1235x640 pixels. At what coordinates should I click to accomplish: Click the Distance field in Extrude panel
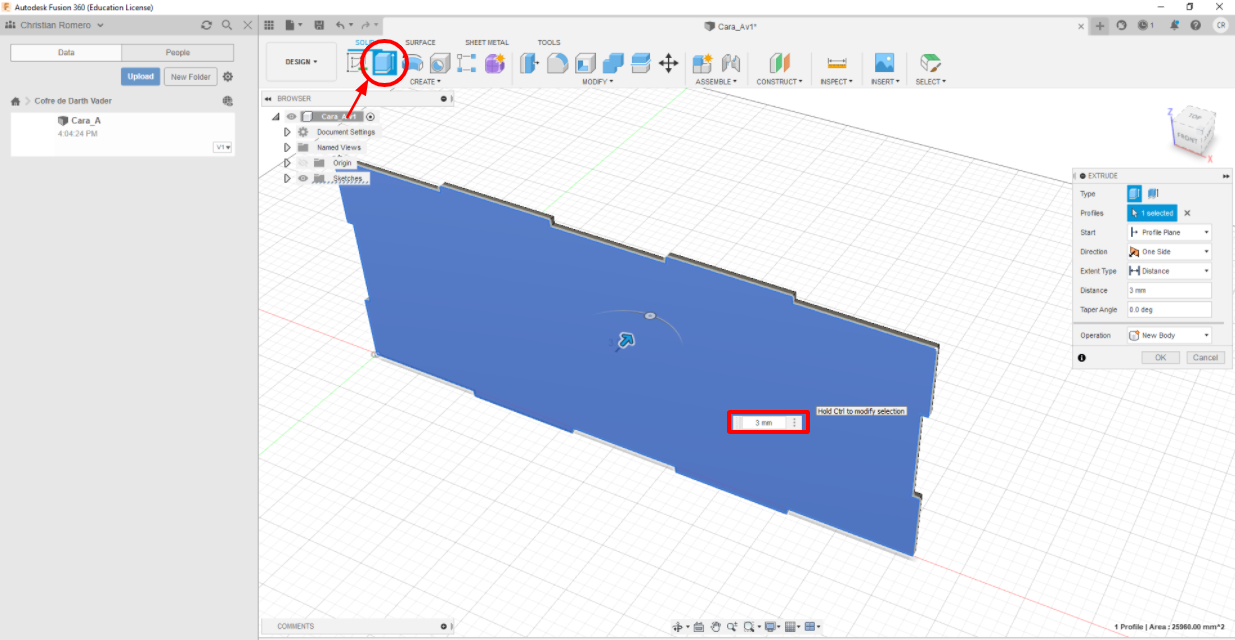(x=1169, y=290)
